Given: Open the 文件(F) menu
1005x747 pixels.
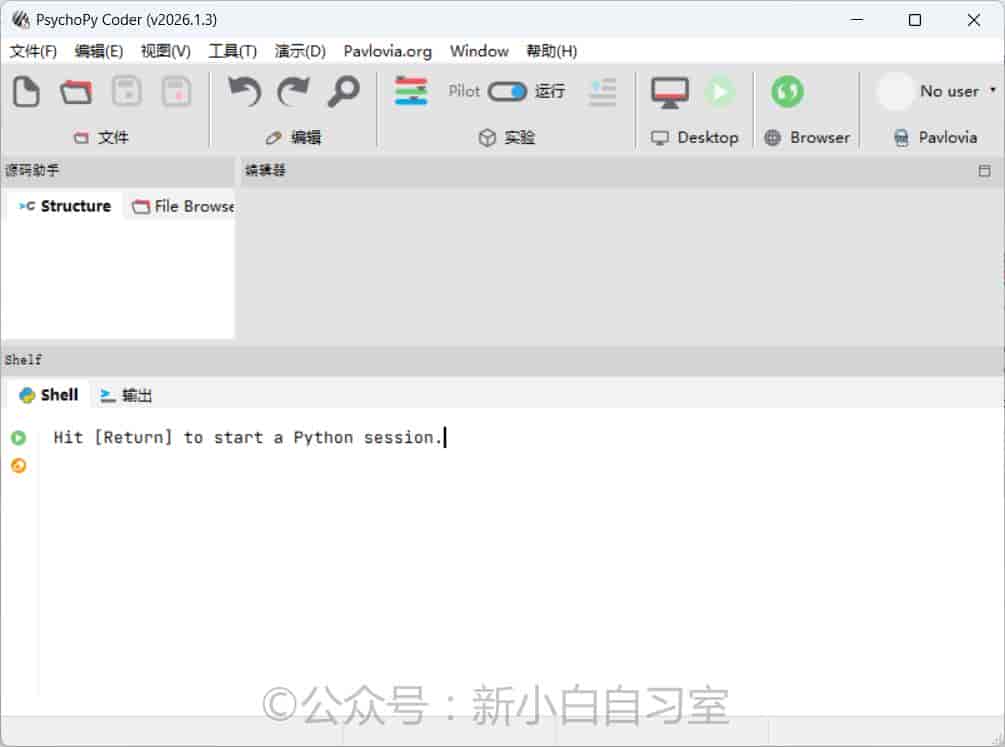Looking at the screenshot, I should (x=33, y=51).
